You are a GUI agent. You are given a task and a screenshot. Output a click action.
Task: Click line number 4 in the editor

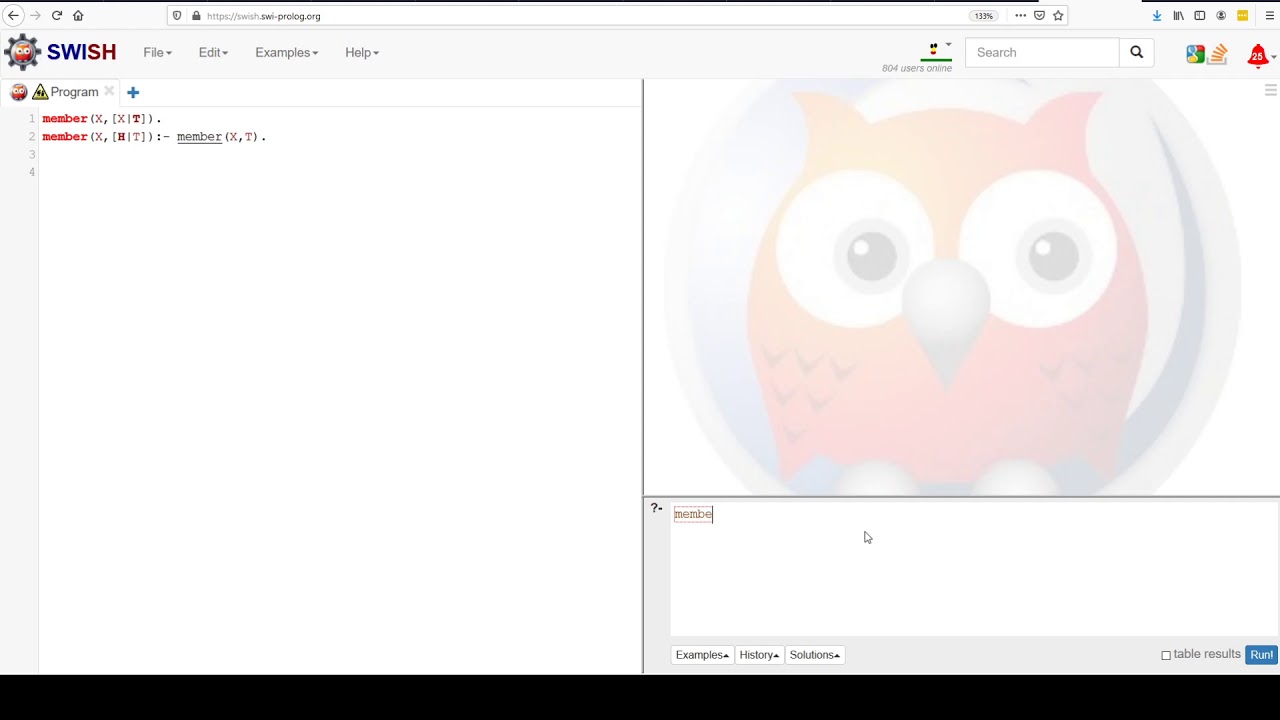point(32,172)
